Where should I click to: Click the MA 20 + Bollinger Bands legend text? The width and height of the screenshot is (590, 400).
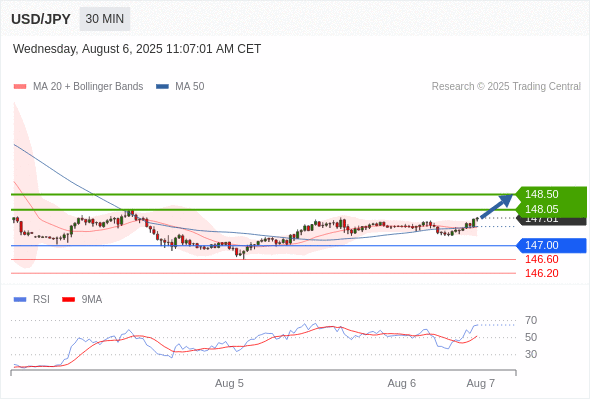pyautogui.click(x=88, y=87)
